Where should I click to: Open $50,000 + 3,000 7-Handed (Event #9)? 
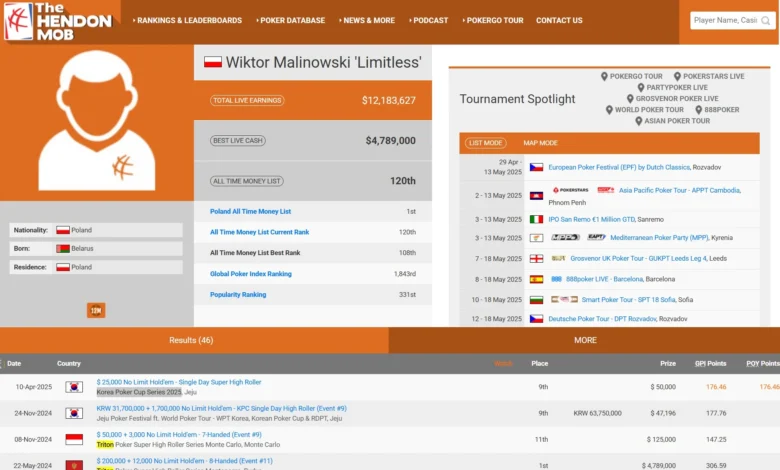click(x=179, y=435)
